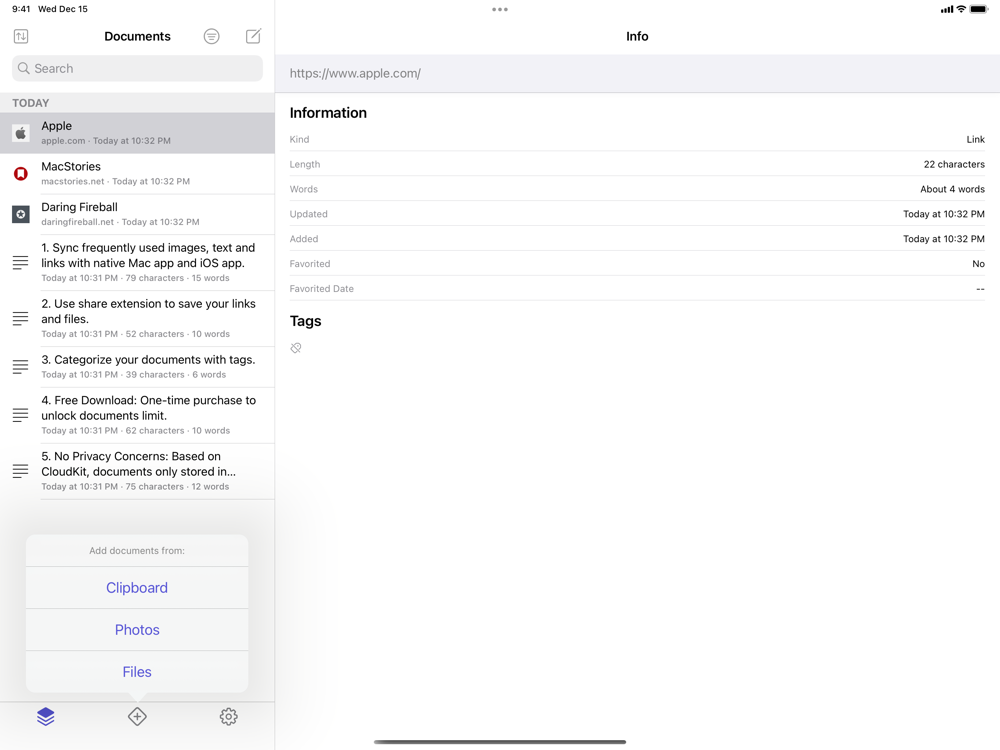Open the Settings gear tab
1000x750 pixels.
[228, 717]
